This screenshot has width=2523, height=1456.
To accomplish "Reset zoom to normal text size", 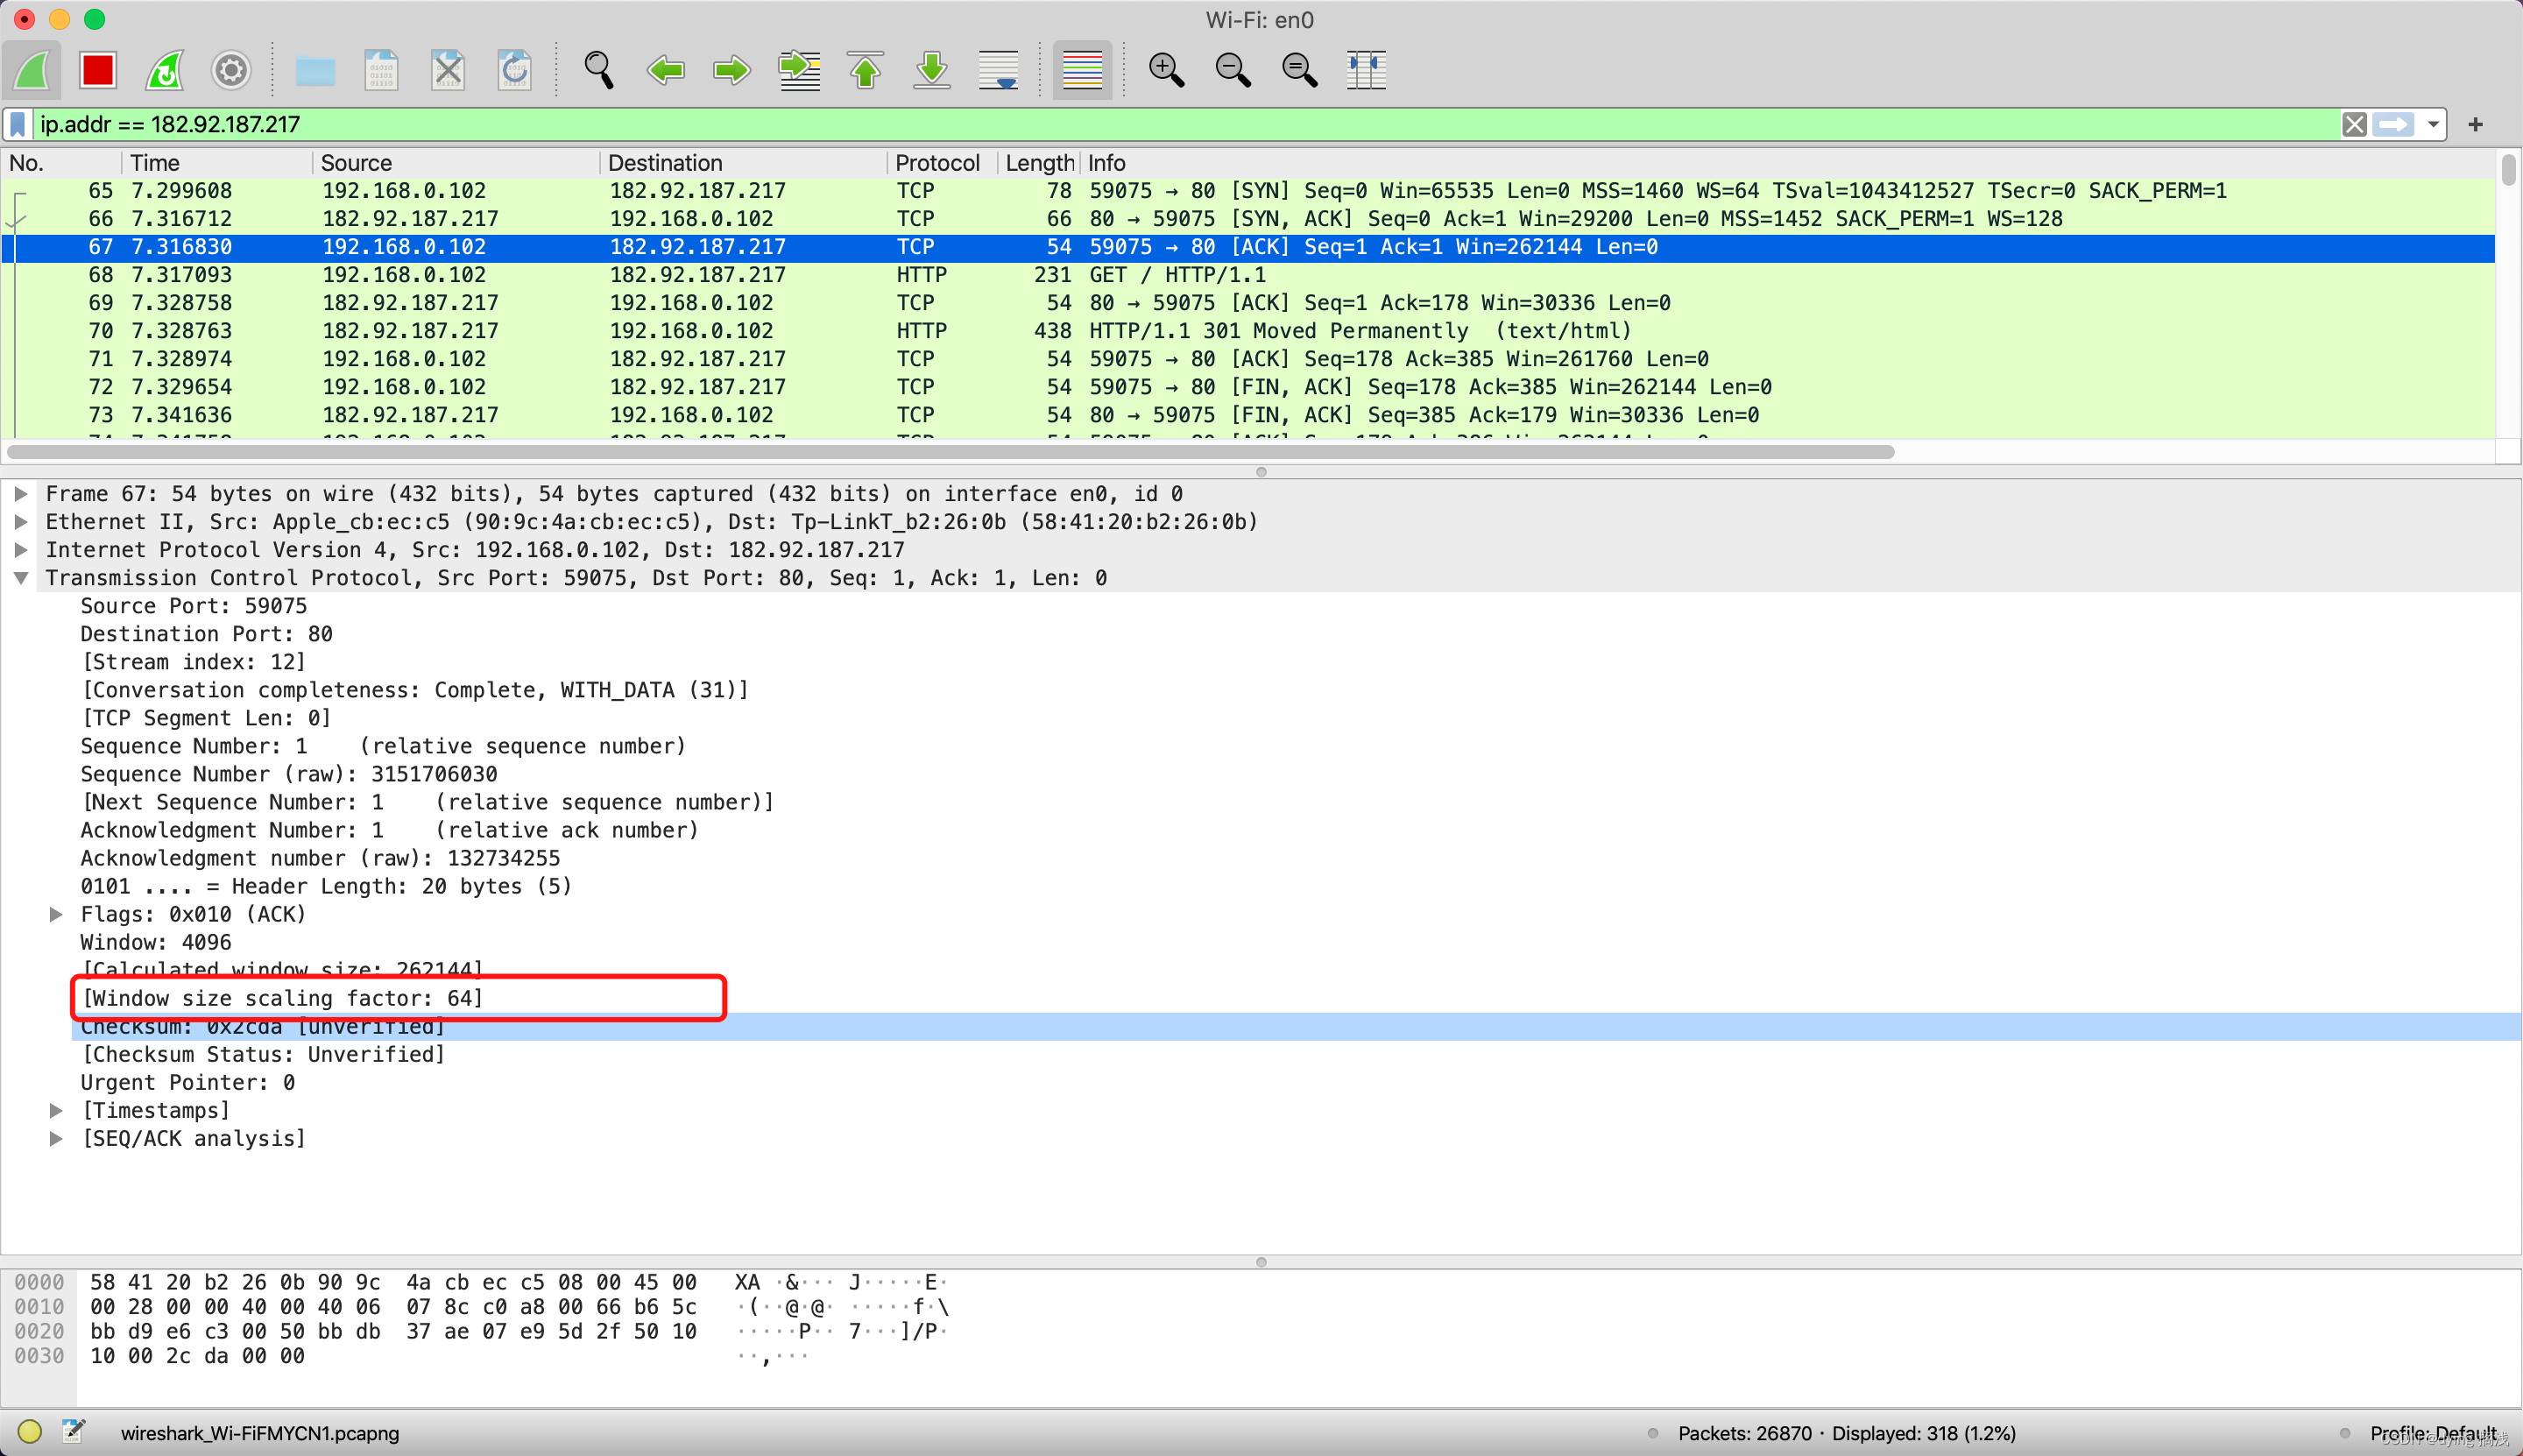I will tap(1298, 70).
